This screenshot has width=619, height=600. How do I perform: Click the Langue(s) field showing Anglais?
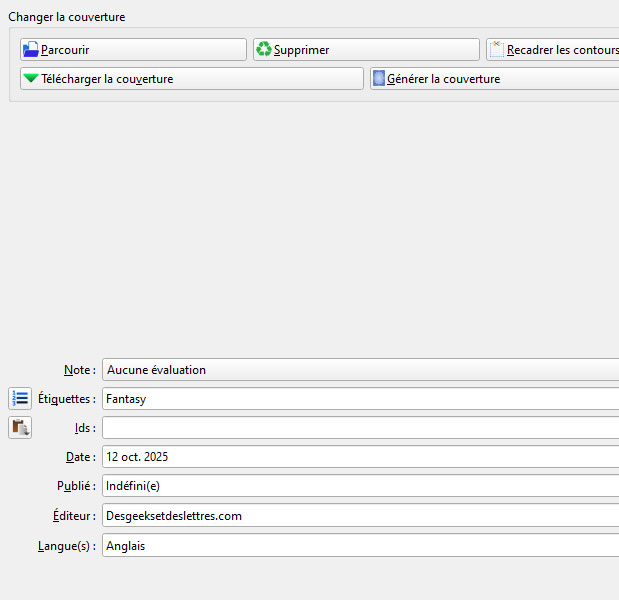(x=360, y=545)
